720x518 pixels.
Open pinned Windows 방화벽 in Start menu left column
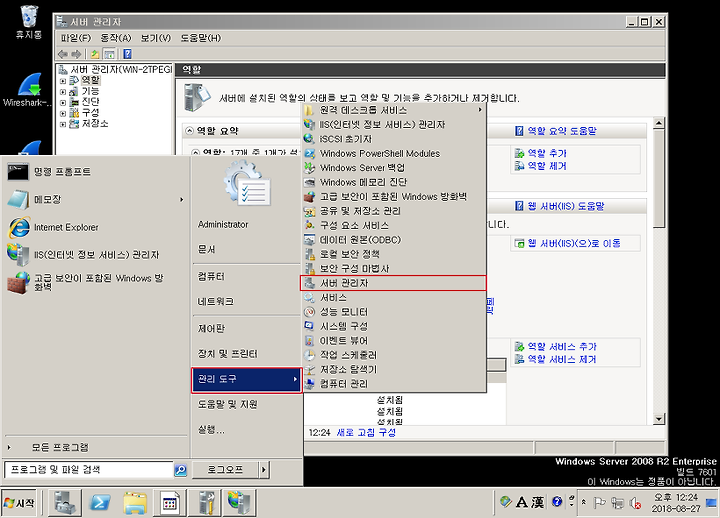(x=96, y=282)
